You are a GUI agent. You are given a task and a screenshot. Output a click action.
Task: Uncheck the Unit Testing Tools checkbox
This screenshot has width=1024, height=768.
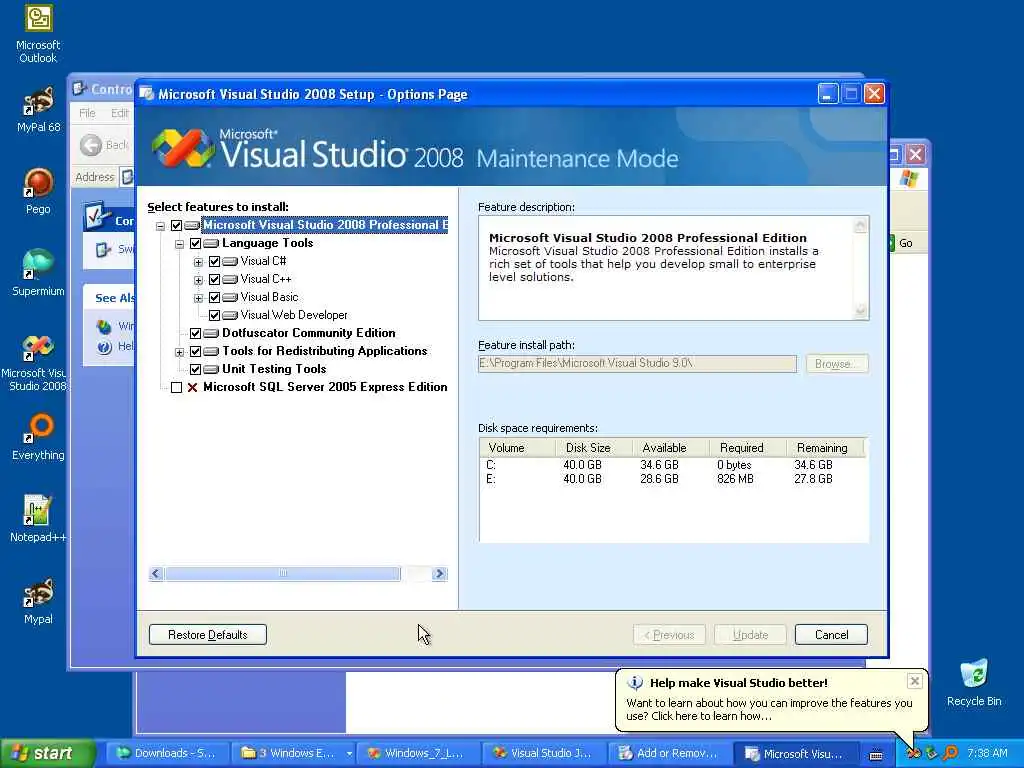point(195,370)
